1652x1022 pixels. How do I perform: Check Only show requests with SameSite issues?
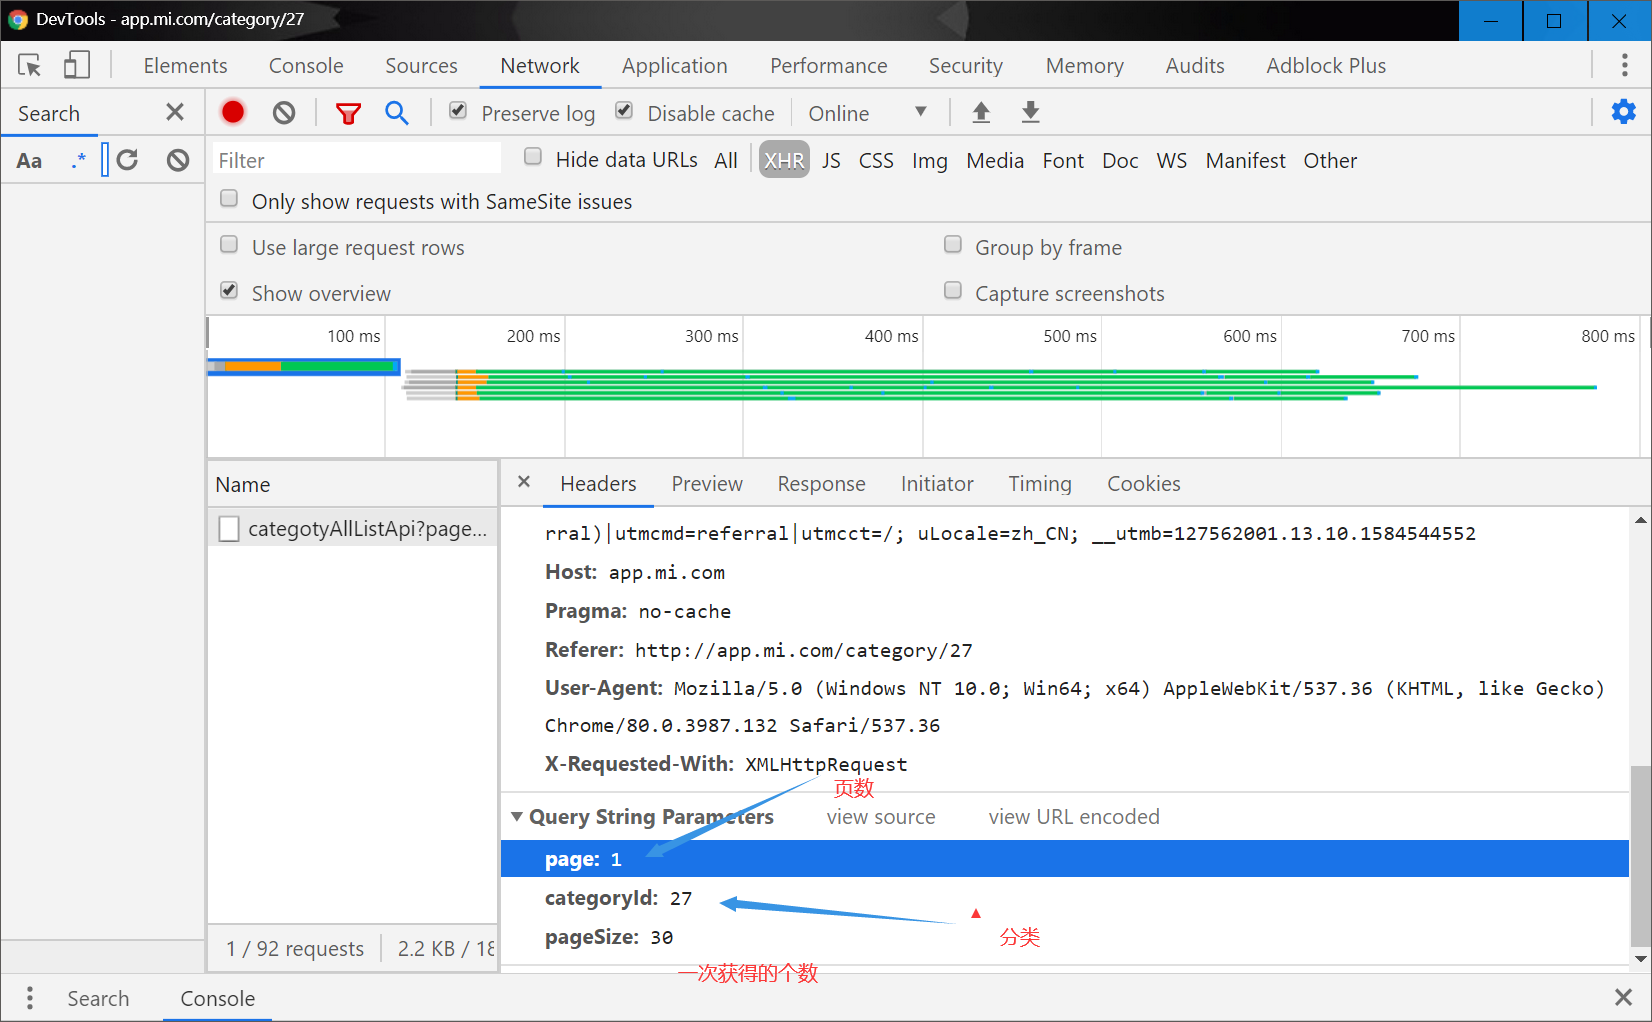tap(229, 199)
